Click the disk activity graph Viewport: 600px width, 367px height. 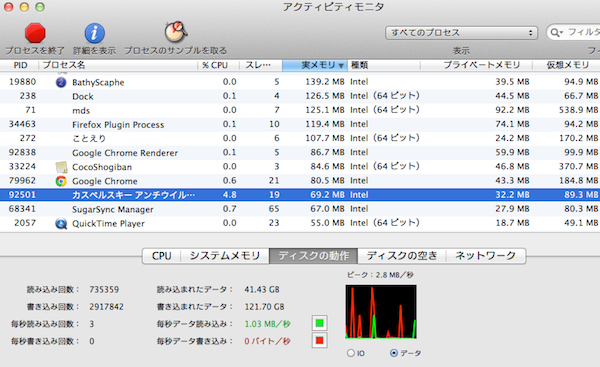tap(381, 312)
